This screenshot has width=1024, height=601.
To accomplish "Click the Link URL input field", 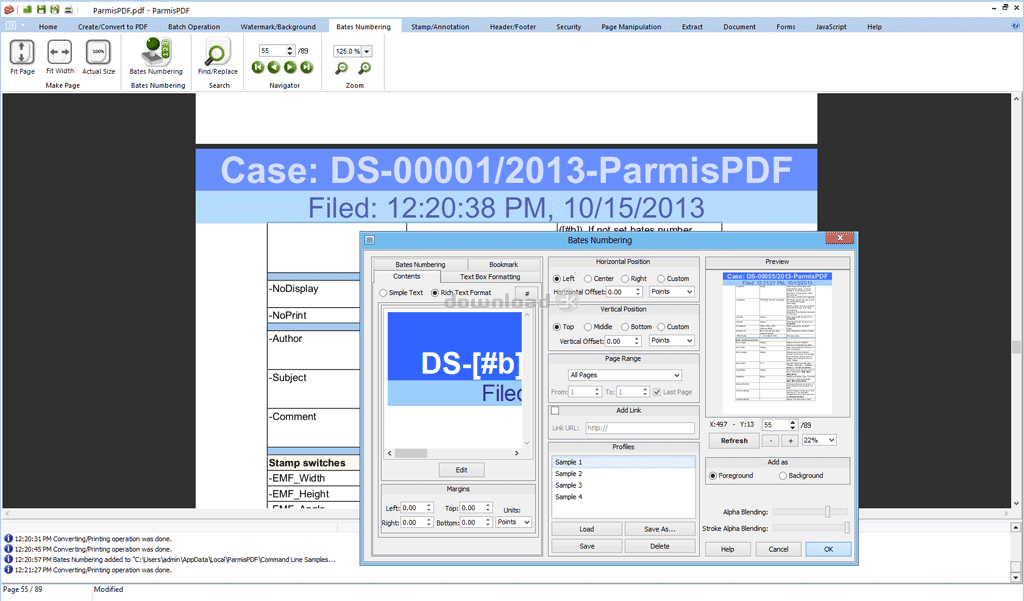I will tap(640, 428).
